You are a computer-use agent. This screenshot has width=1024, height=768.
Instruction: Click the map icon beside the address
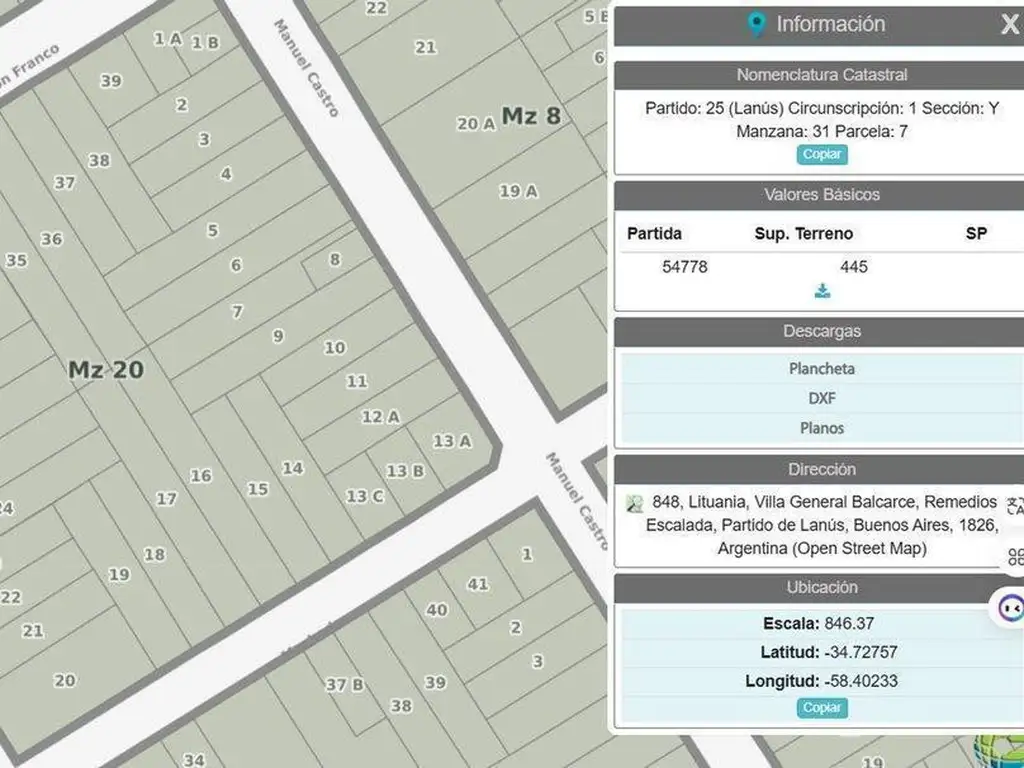coord(634,503)
